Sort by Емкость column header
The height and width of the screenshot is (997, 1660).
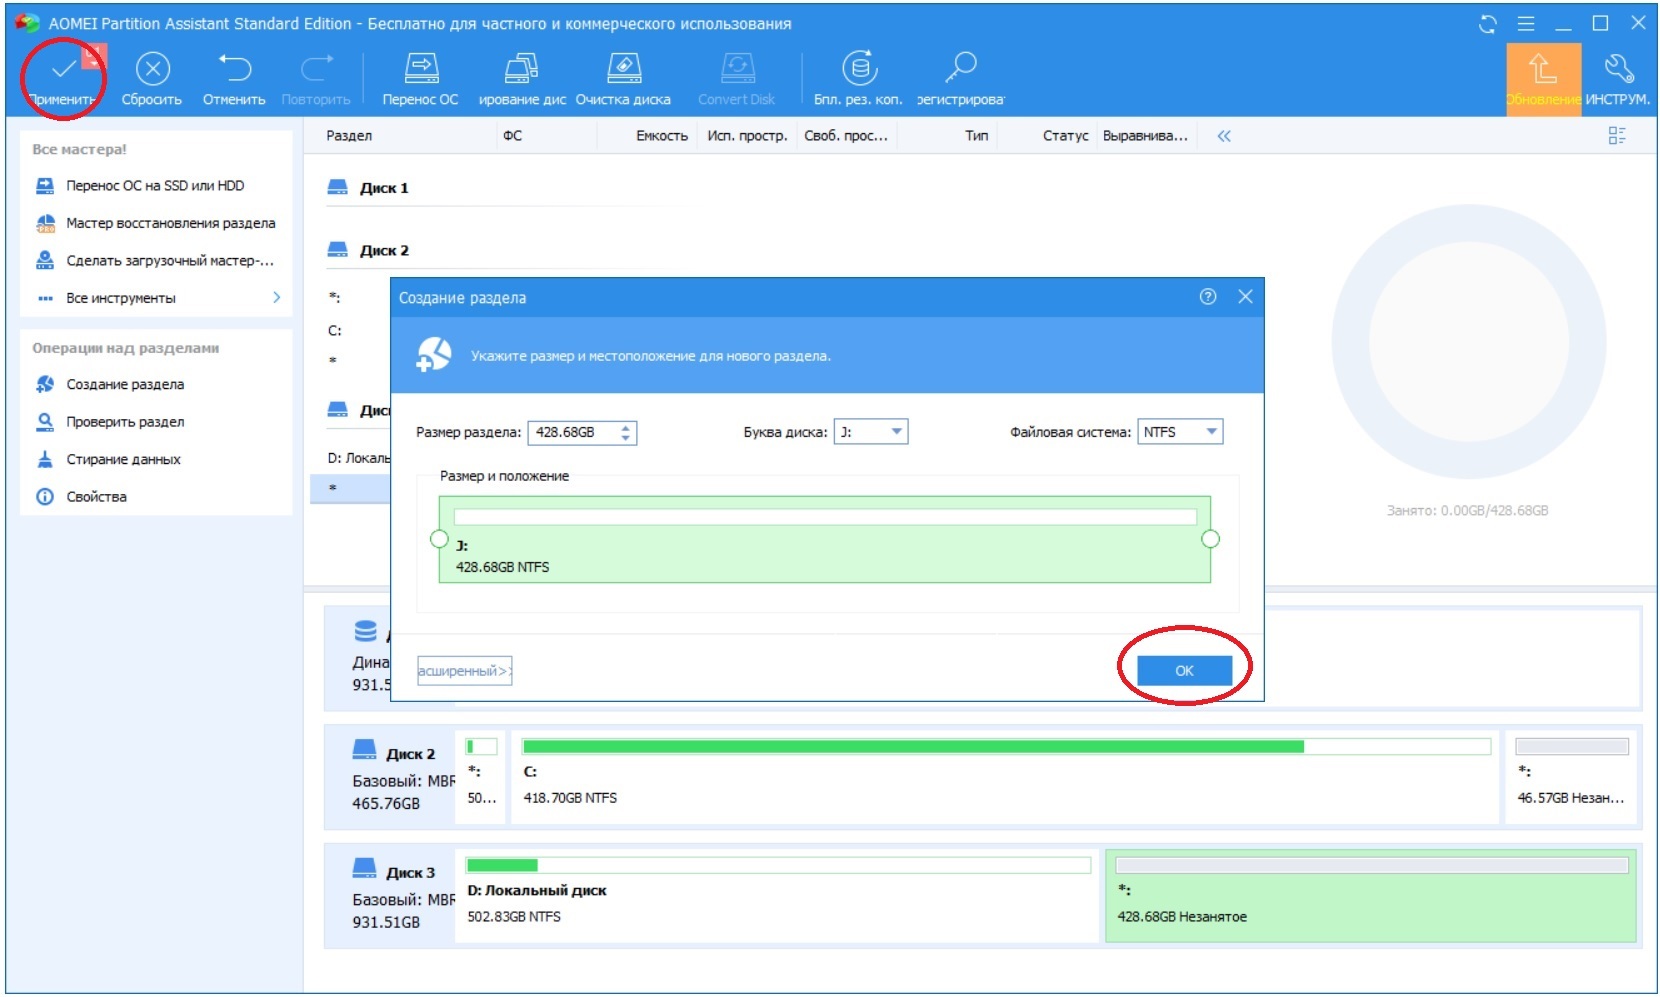(662, 136)
